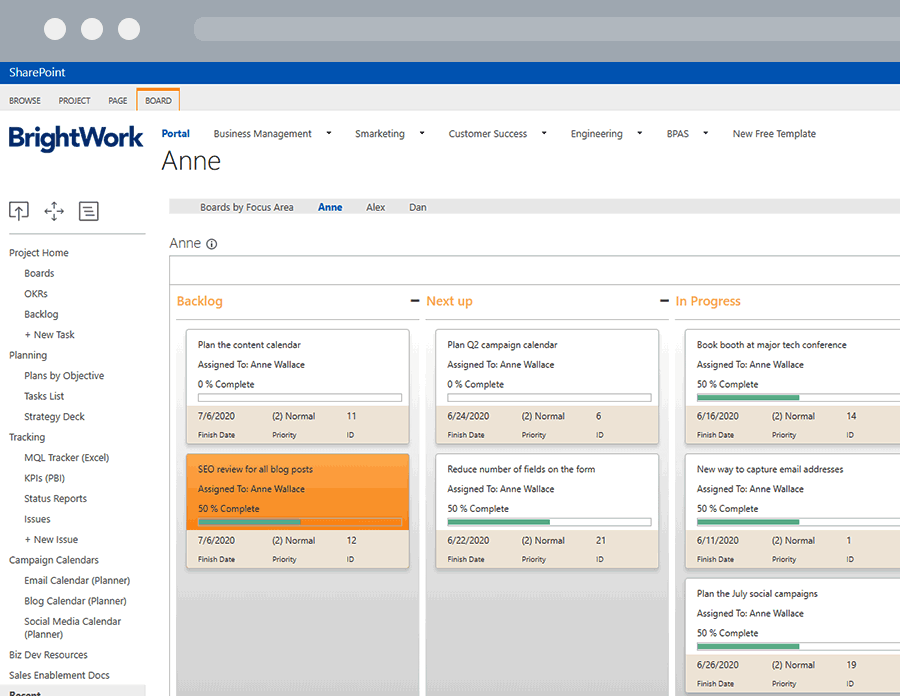The image size is (900, 696).
Task: Click the page layout list icon
Action: tap(88, 211)
